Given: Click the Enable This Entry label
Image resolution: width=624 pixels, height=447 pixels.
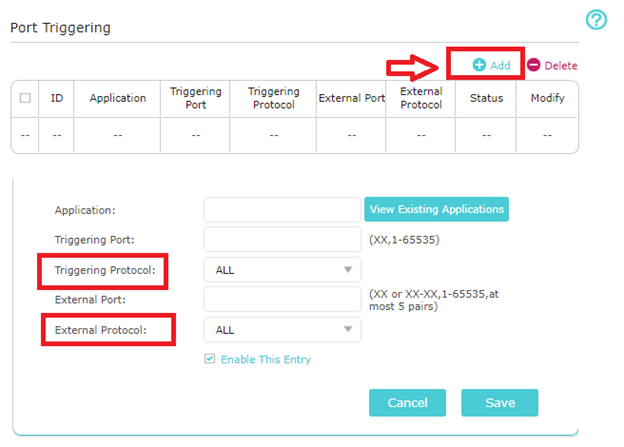Looking at the screenshot, I should point(266,359).
